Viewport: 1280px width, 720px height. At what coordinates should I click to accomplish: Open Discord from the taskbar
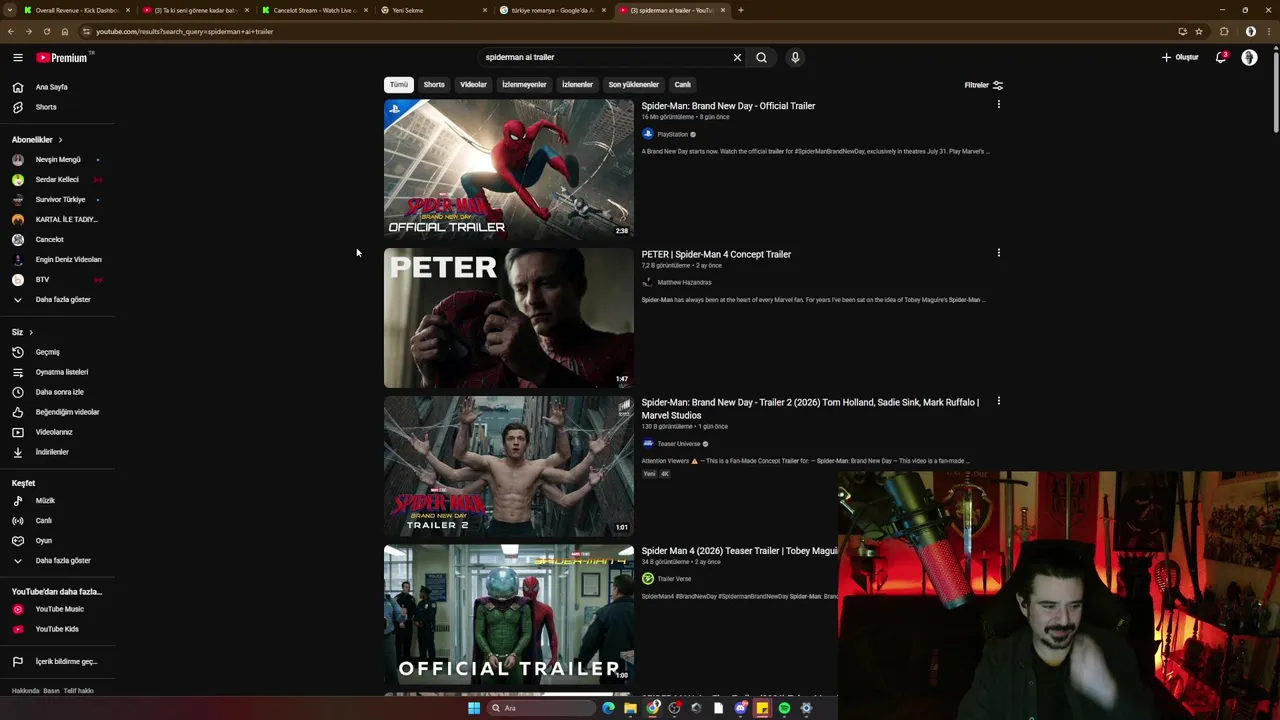click(740, 708)
